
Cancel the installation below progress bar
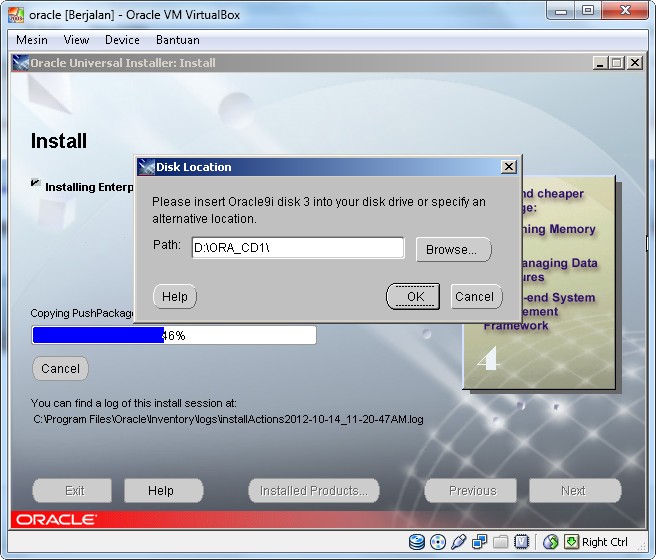click(60, 368)
